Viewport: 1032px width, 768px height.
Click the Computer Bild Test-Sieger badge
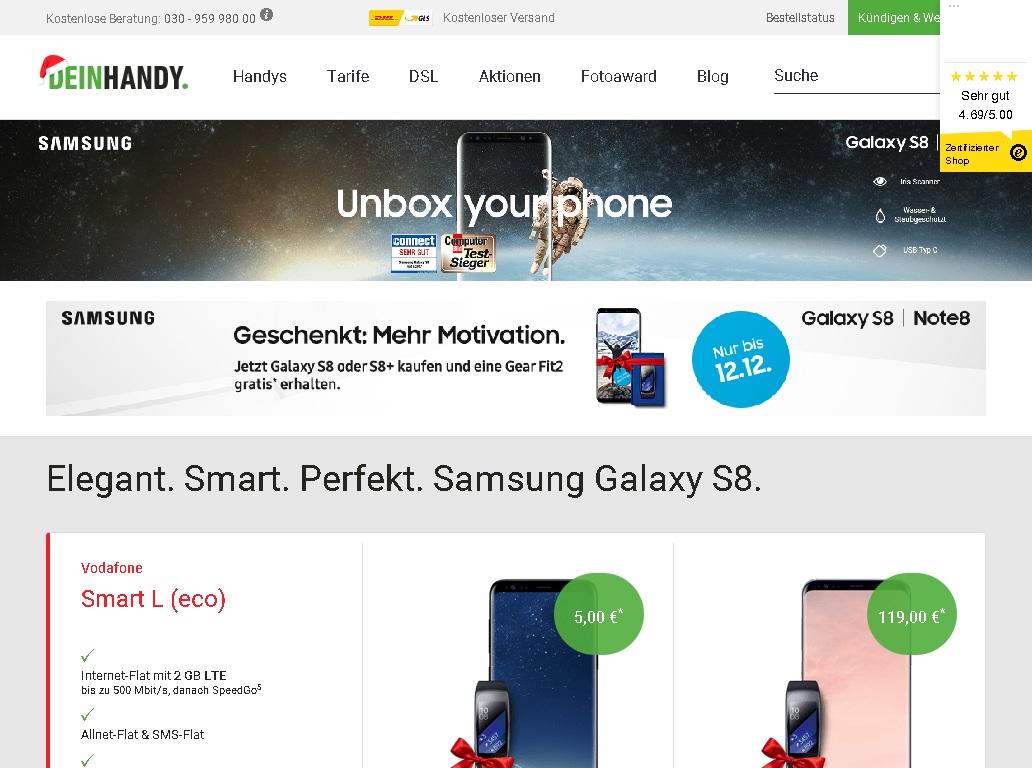coord(468,253)
